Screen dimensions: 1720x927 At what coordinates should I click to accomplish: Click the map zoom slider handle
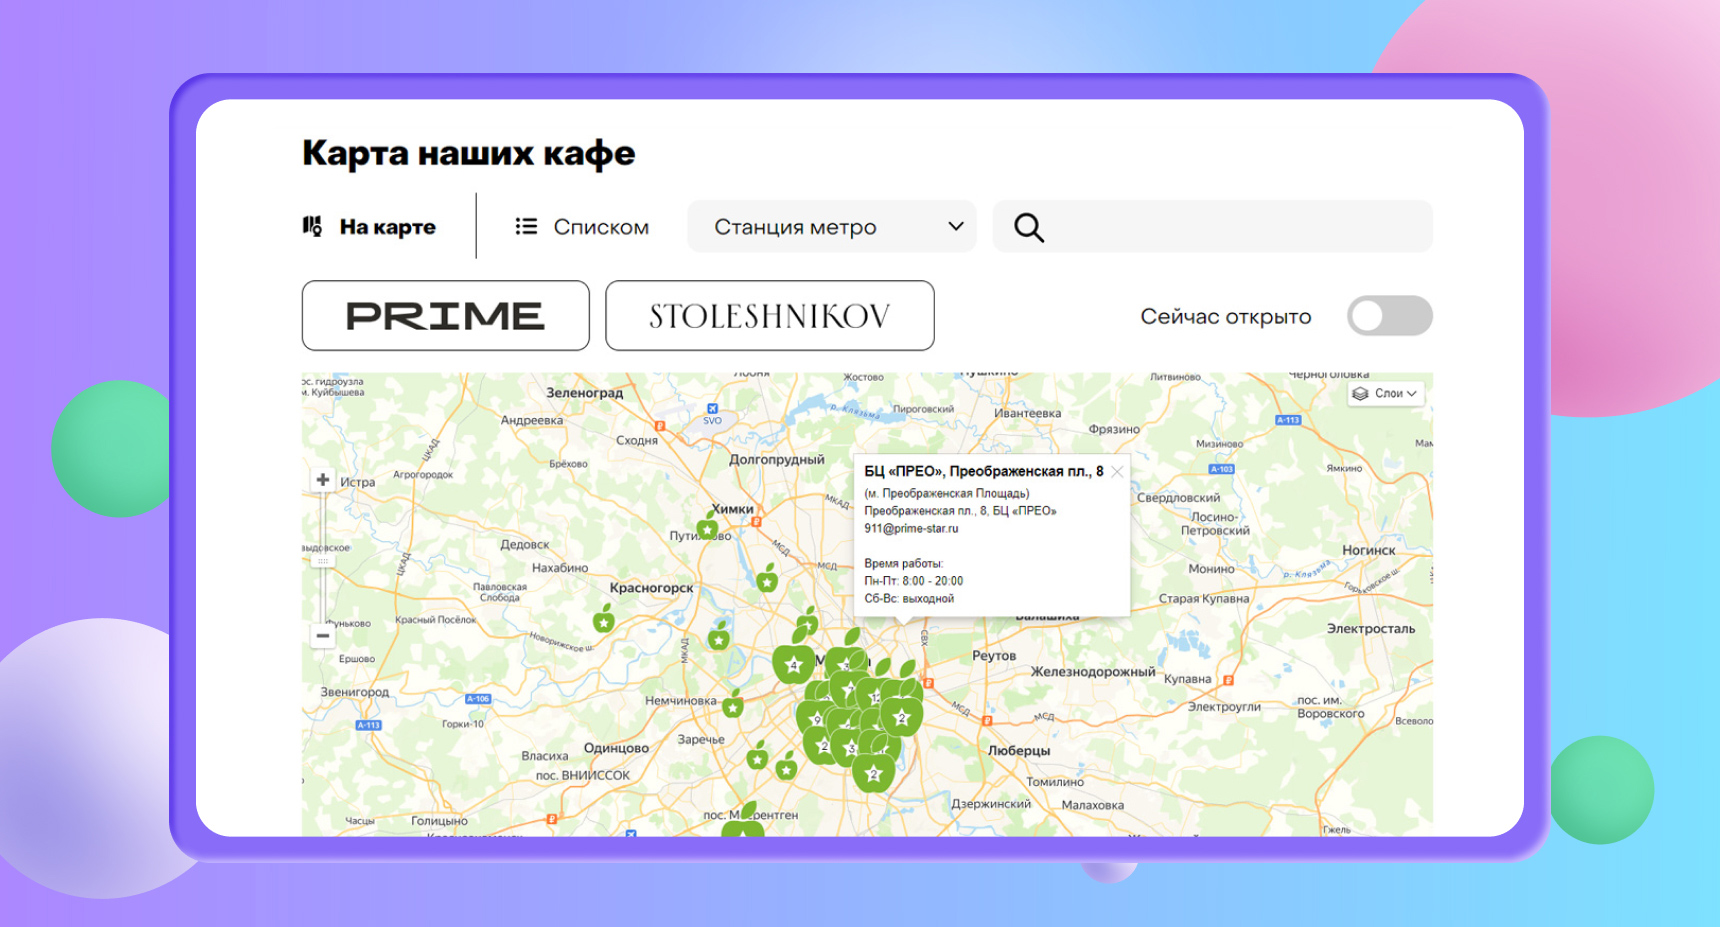323,562
